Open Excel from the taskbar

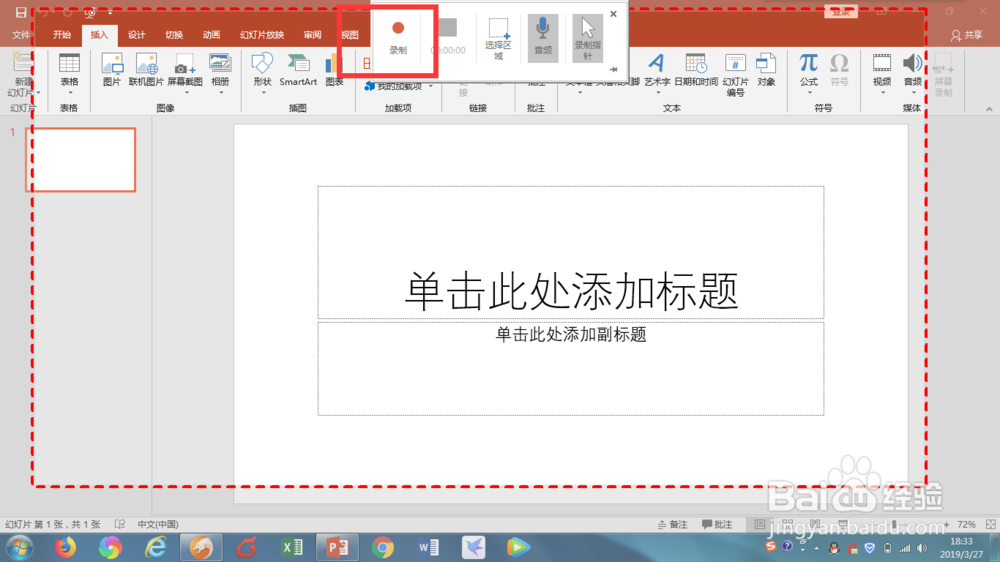tap(292, 547)
